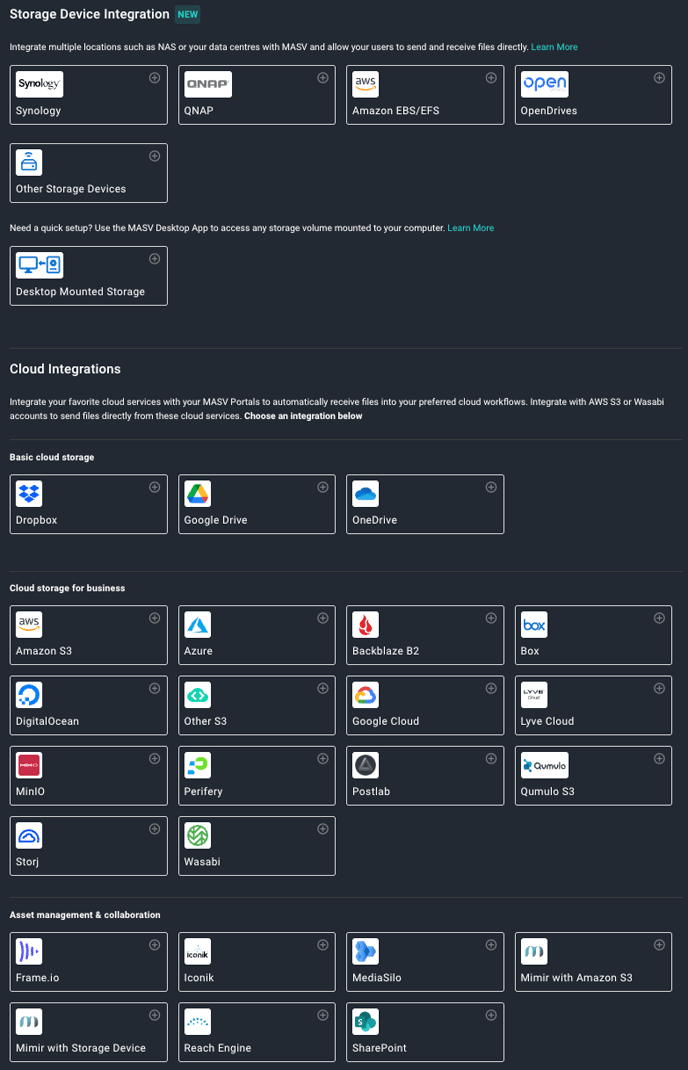The image size is (688, 1070).
Task: Click the Other Storage Devices icon
Action: tap(29, 162)
